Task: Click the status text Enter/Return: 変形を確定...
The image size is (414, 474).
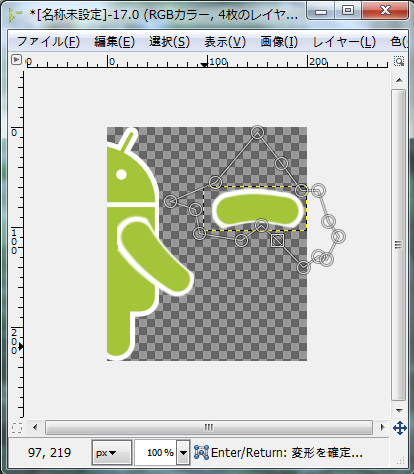Action: [x=287, y=453]
